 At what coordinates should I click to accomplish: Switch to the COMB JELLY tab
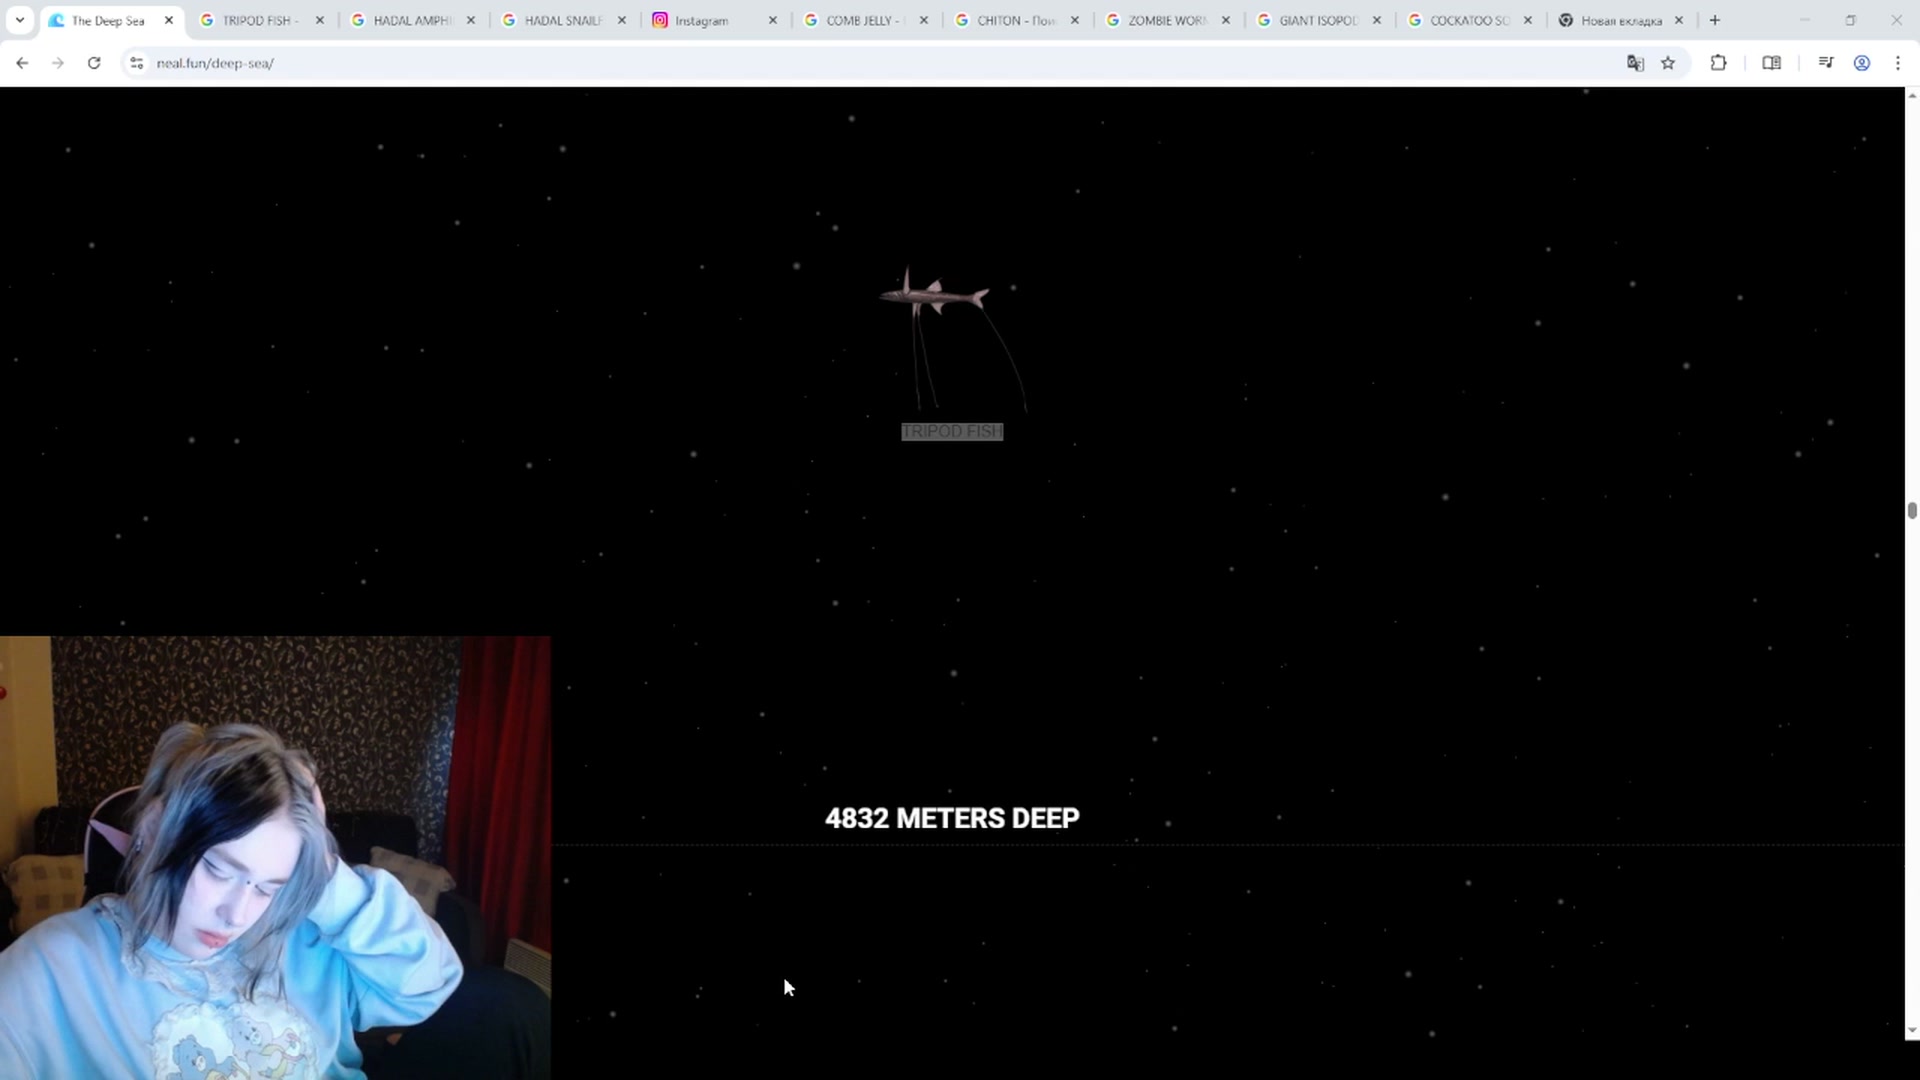(x=866, y=20)
